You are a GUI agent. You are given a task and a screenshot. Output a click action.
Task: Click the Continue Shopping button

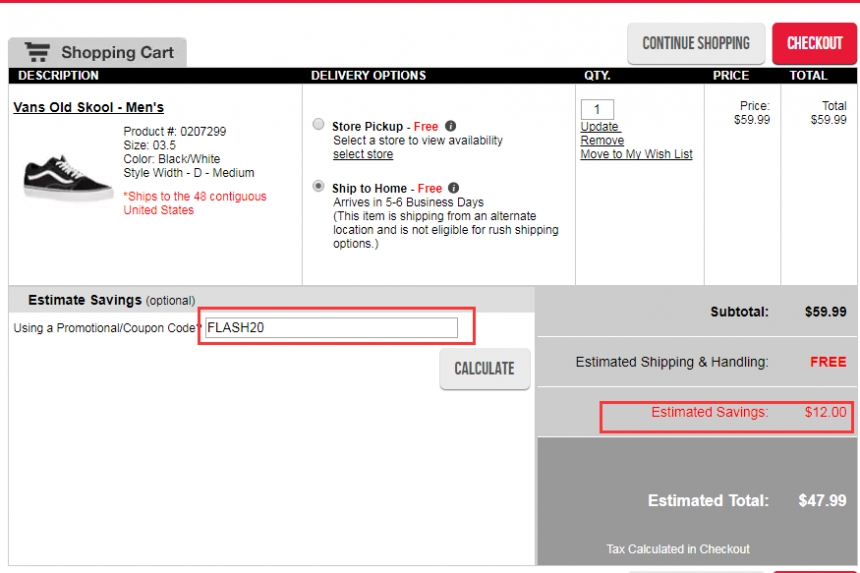coord(696,43)
